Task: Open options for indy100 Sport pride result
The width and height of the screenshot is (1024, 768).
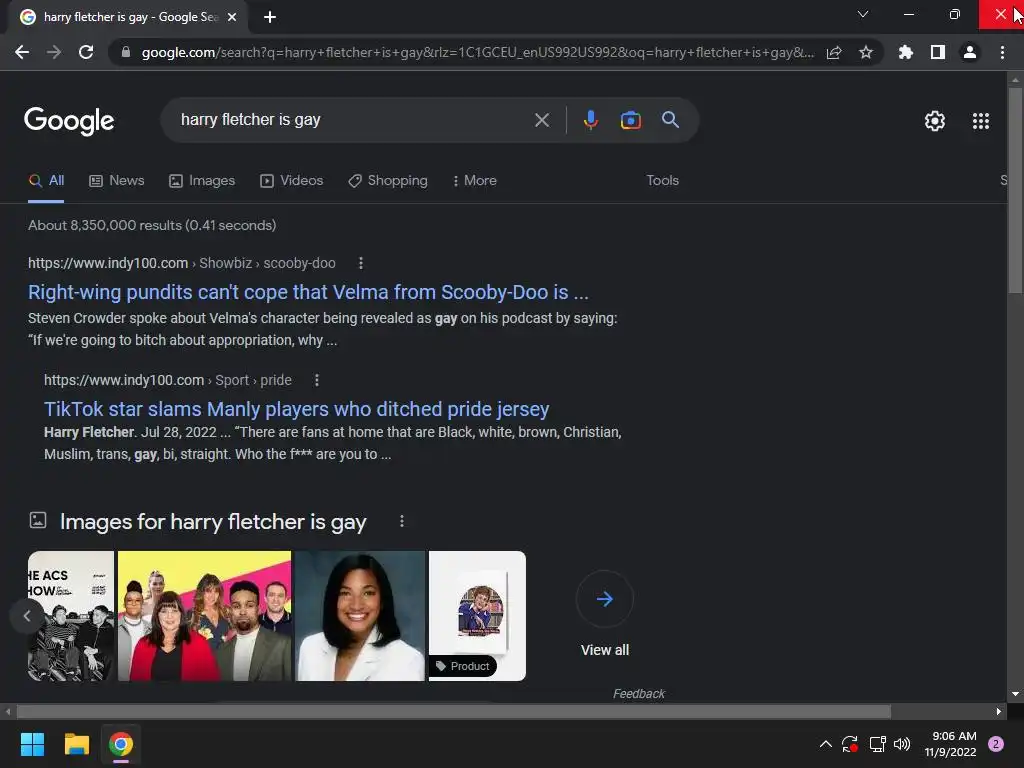Action: [x=317, y=380]
